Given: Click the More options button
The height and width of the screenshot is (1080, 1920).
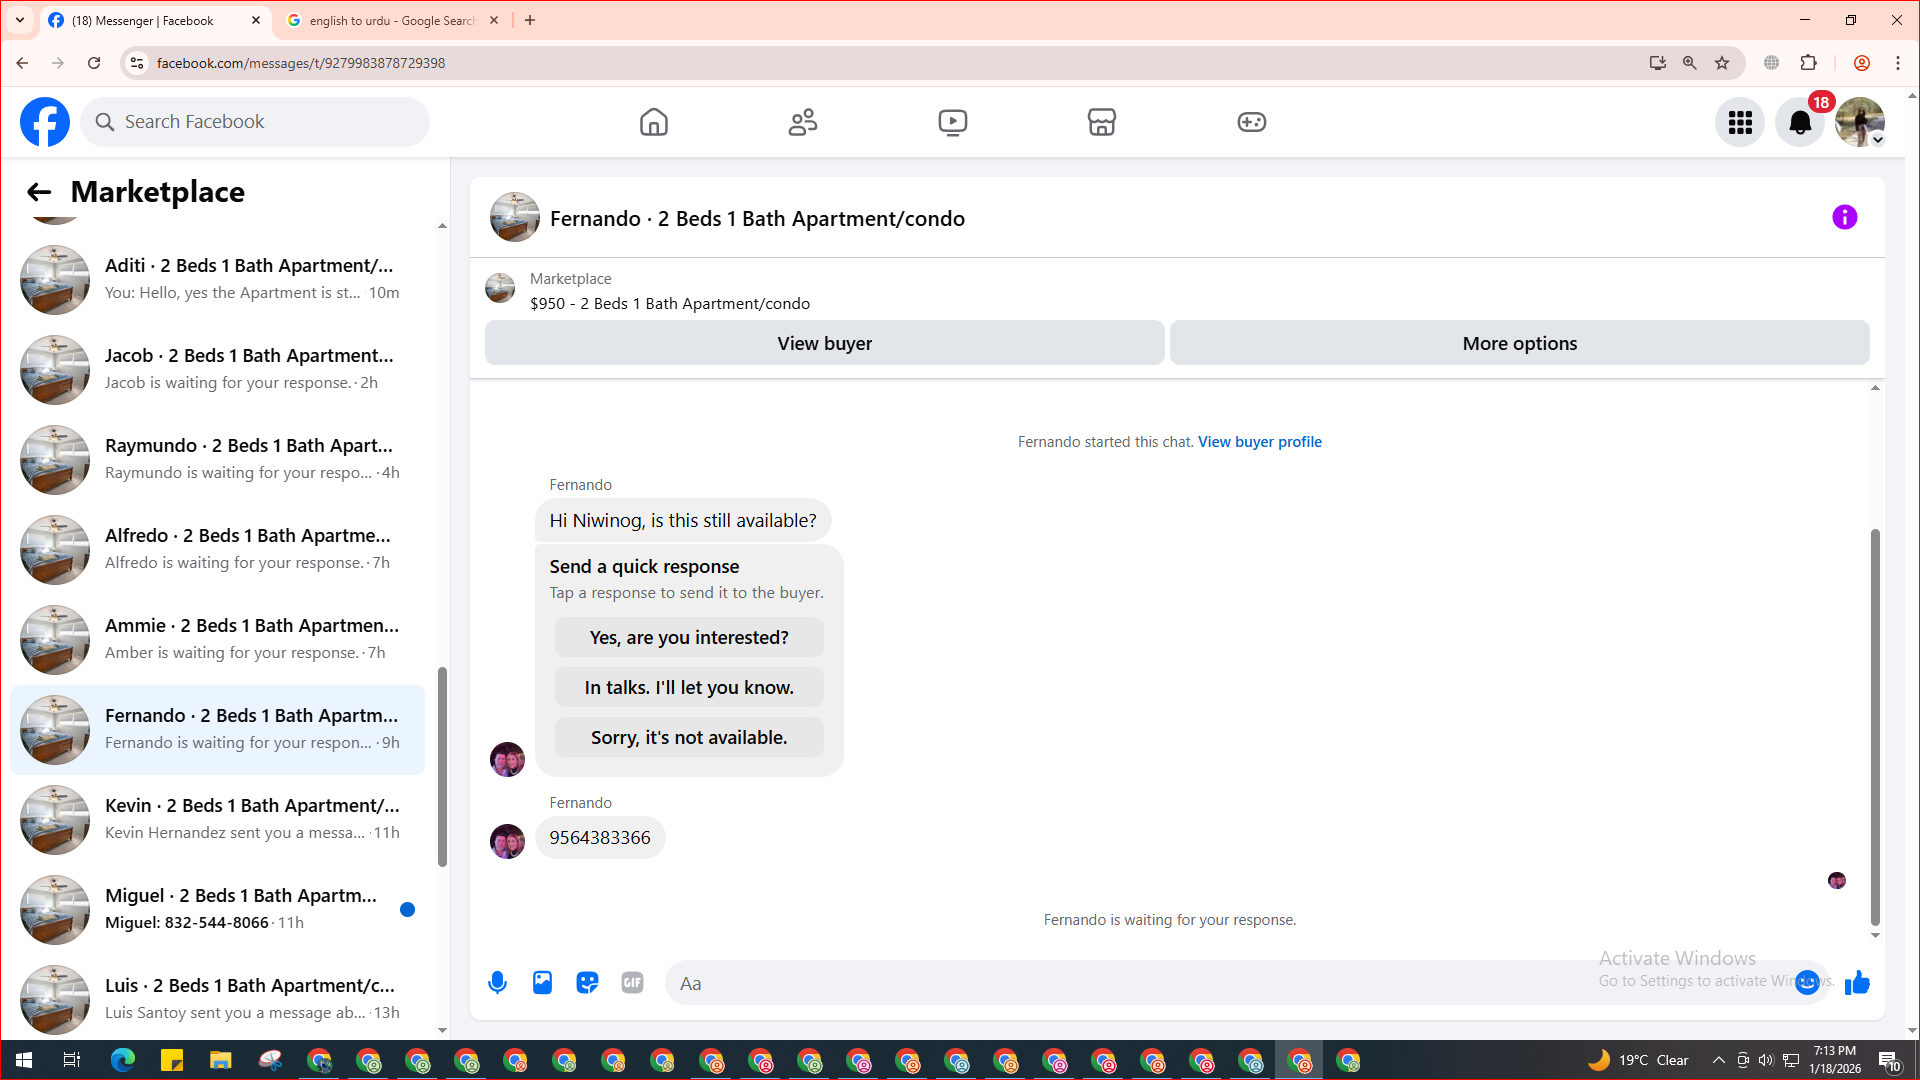Looking at the screenshot, I should [x=1519, y=343].
